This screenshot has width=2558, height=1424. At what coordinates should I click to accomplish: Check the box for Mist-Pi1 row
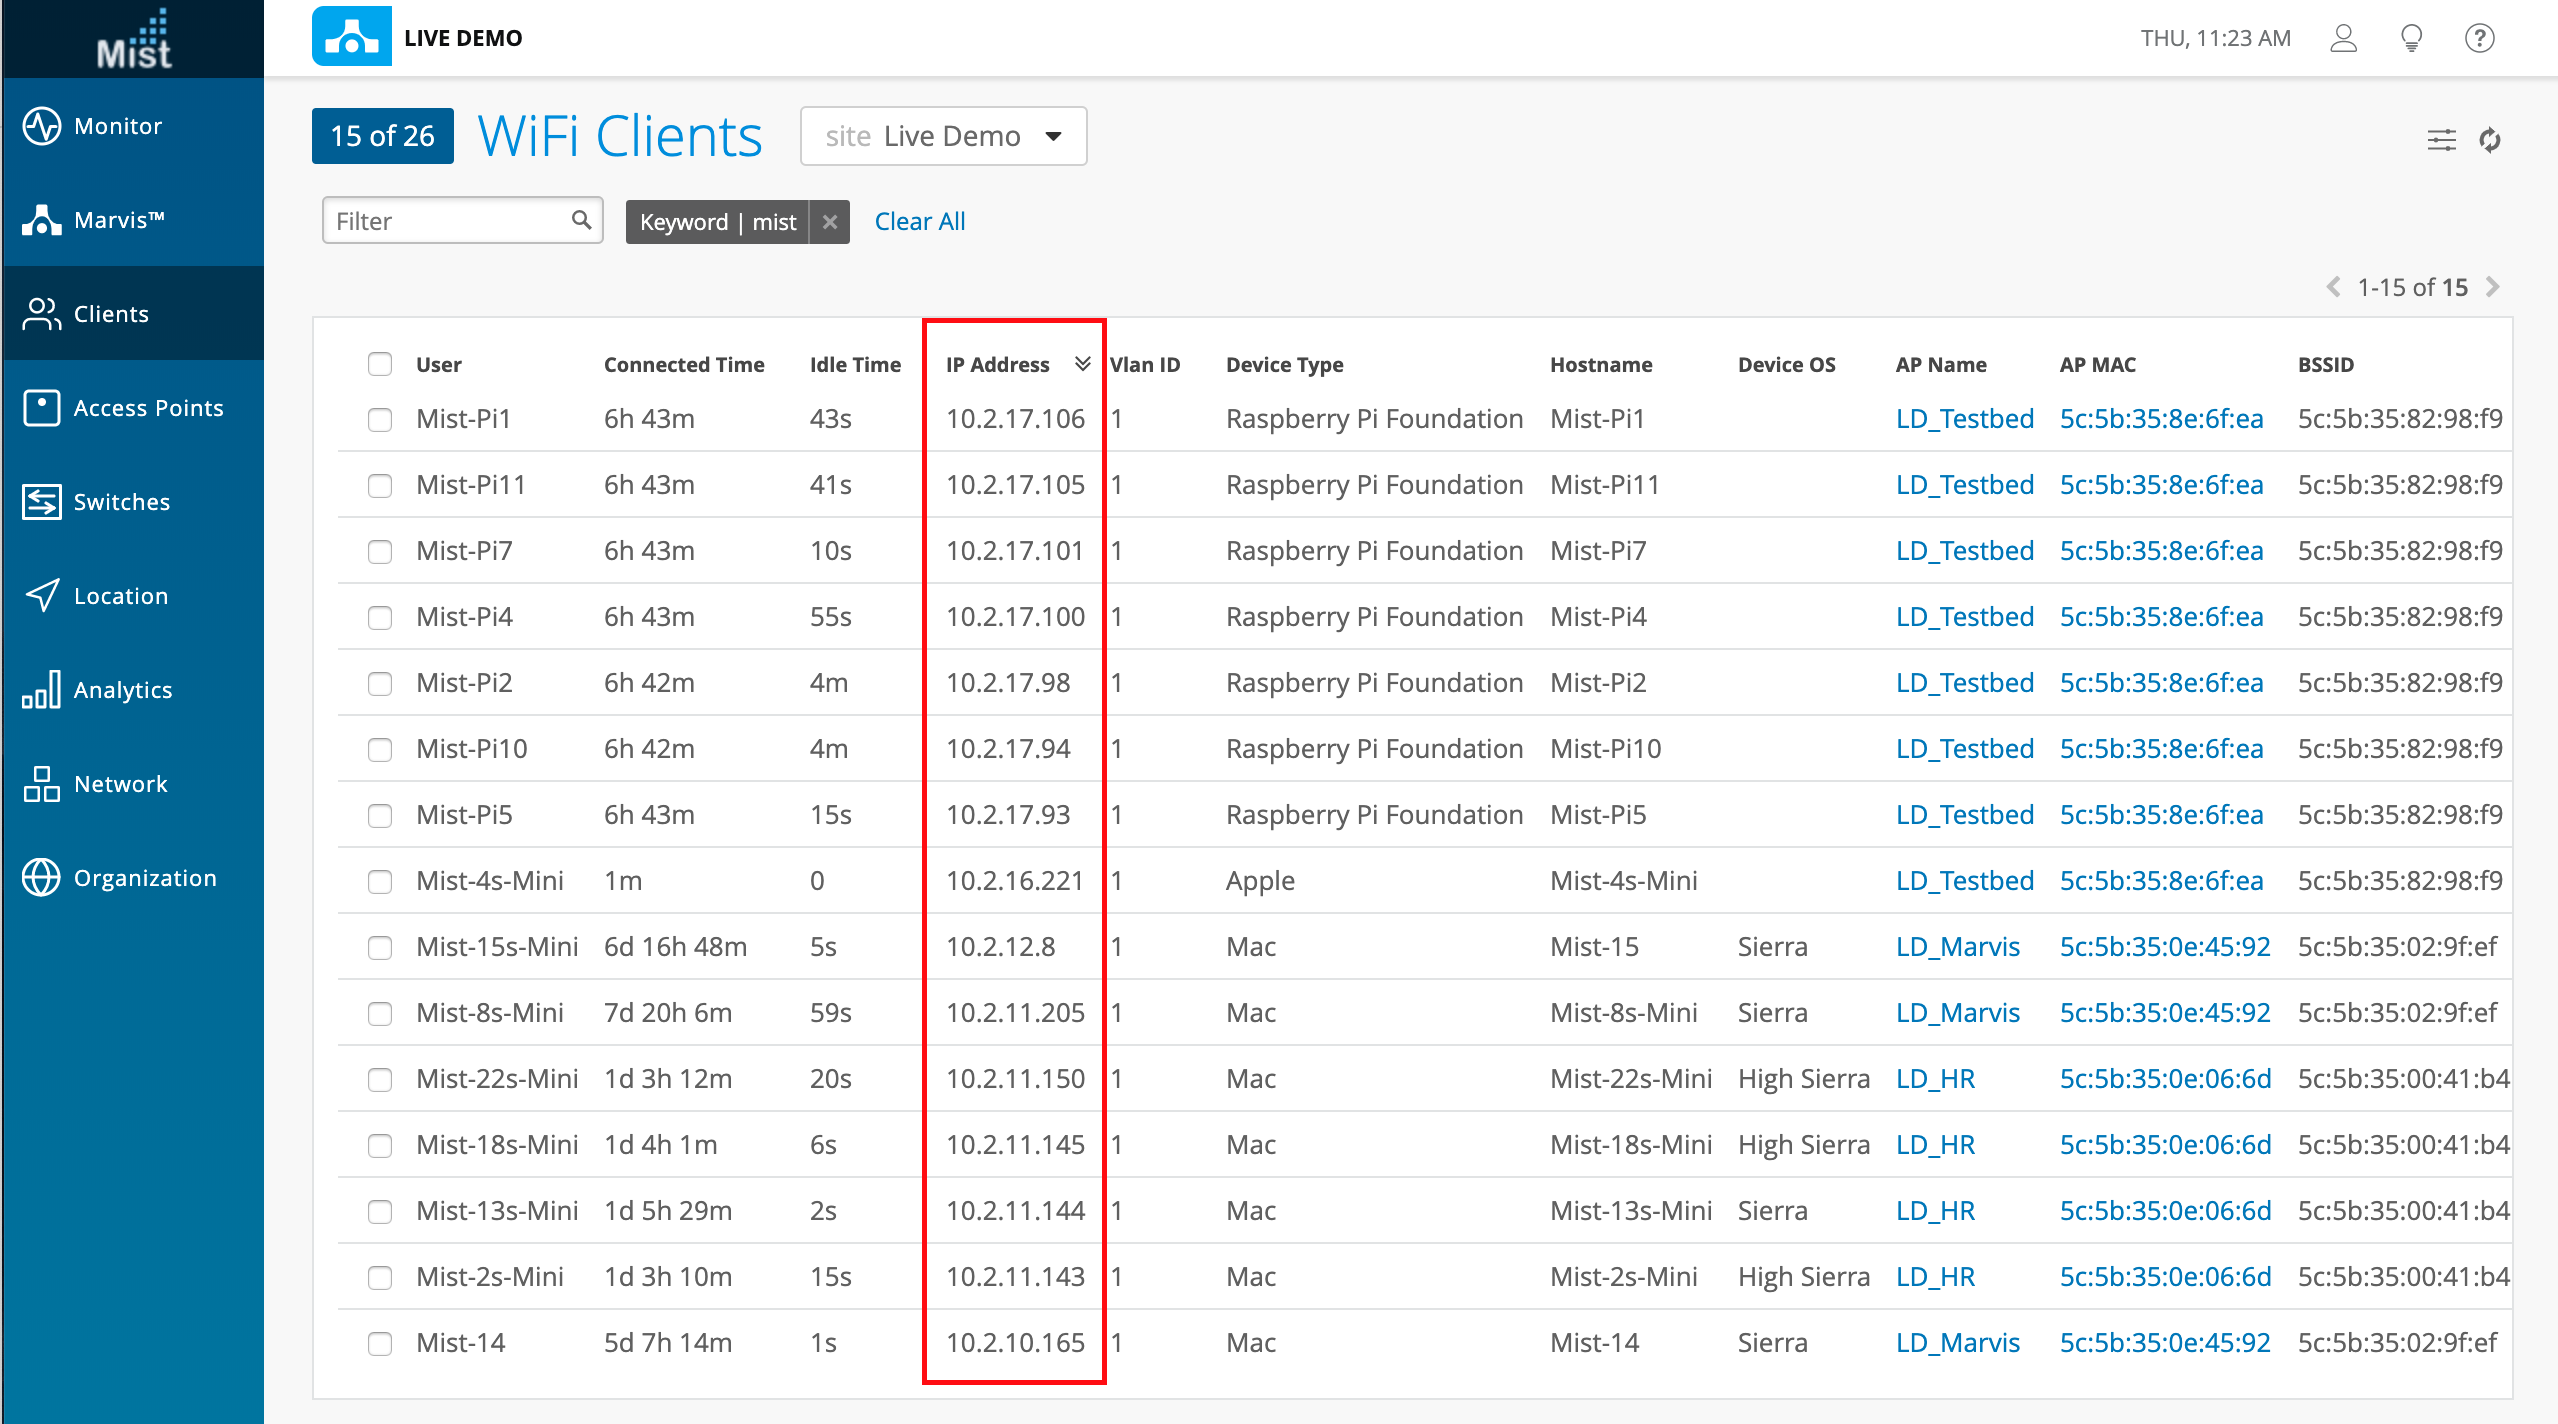coord(380,419)
